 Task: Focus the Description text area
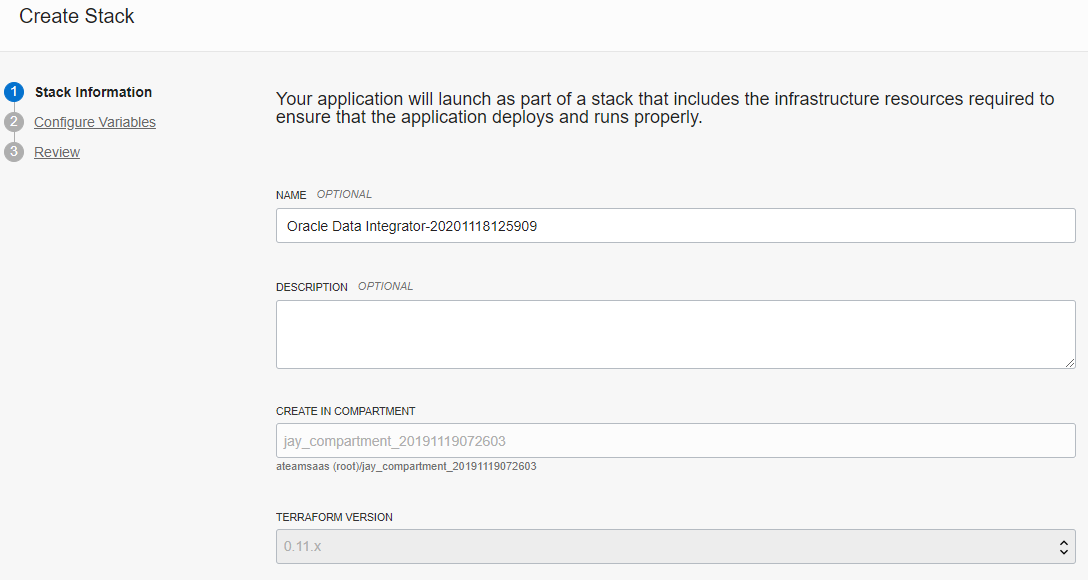[x=675, y=334]
